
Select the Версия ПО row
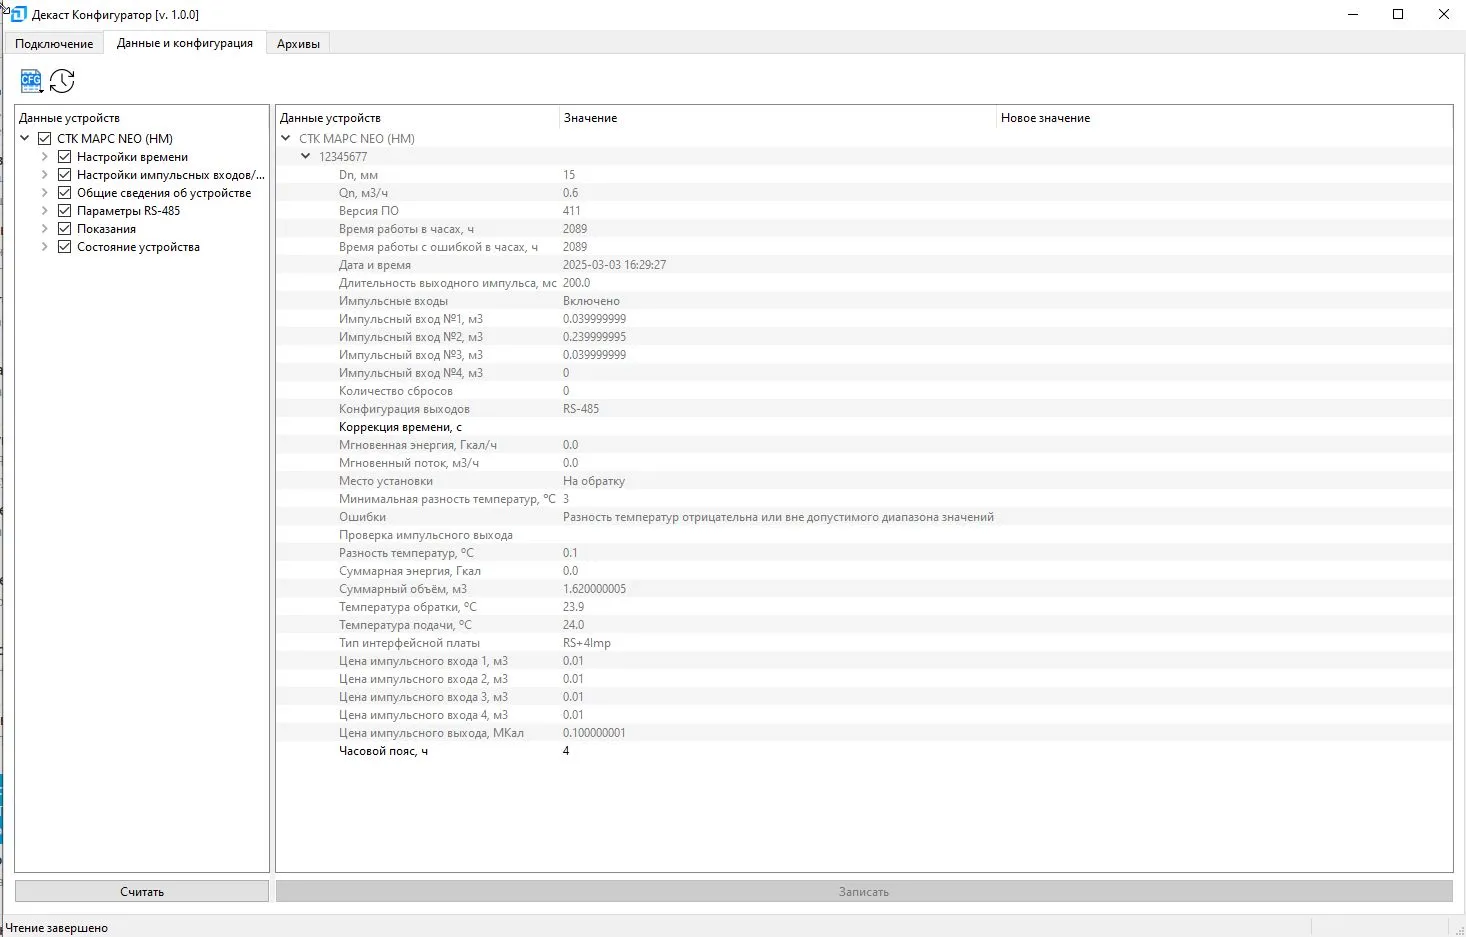(864, 211)
